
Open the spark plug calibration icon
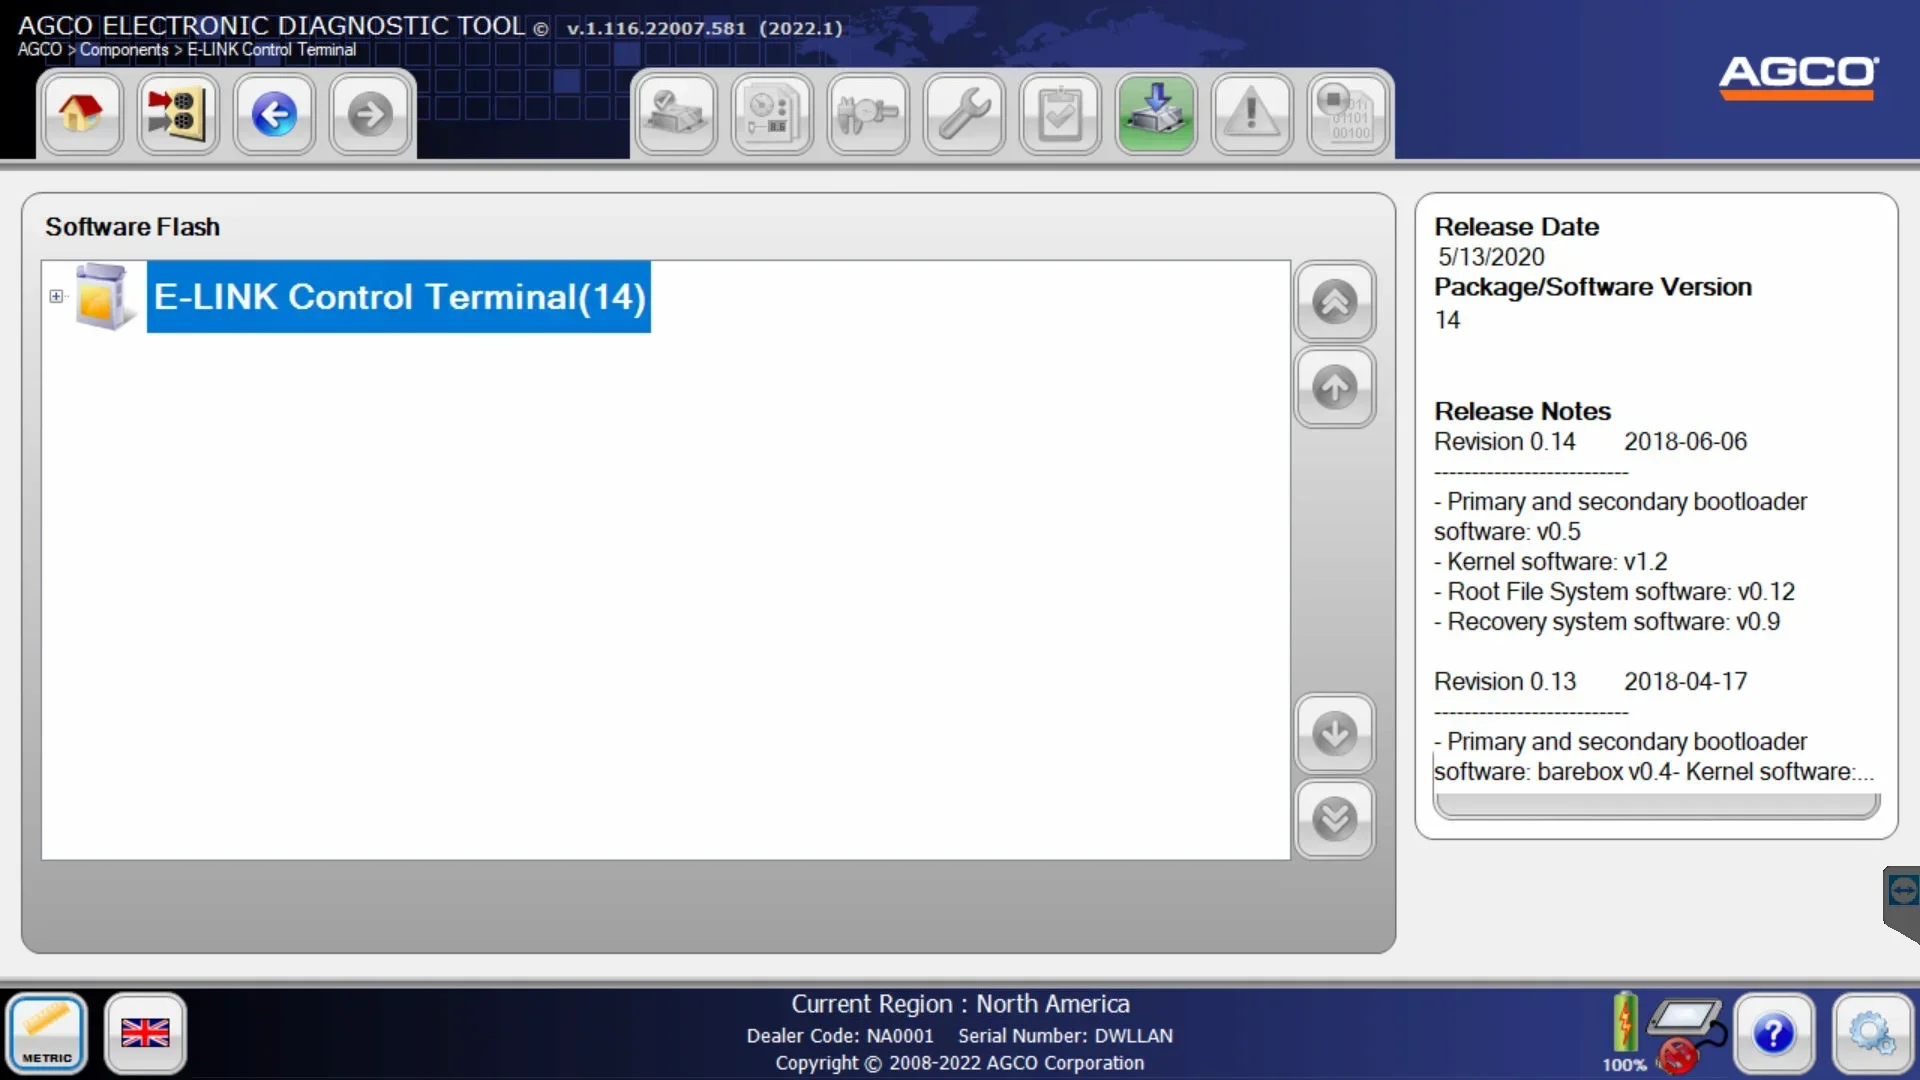click(868, 114)
